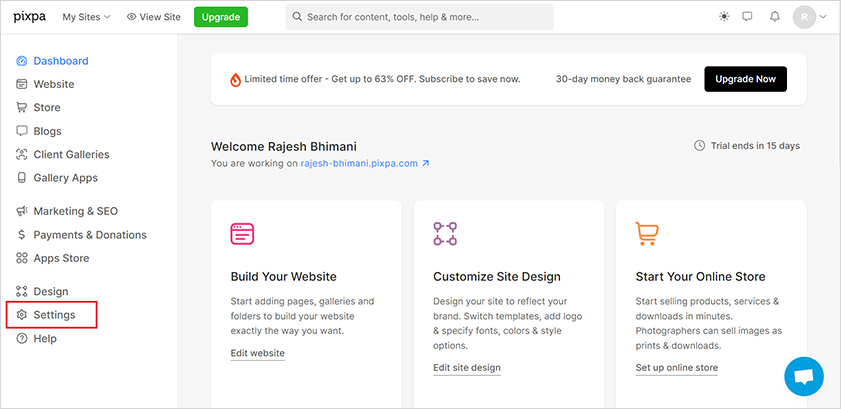Focus the search content field
The width and height of the screenshot is (841, 409).
419,17
